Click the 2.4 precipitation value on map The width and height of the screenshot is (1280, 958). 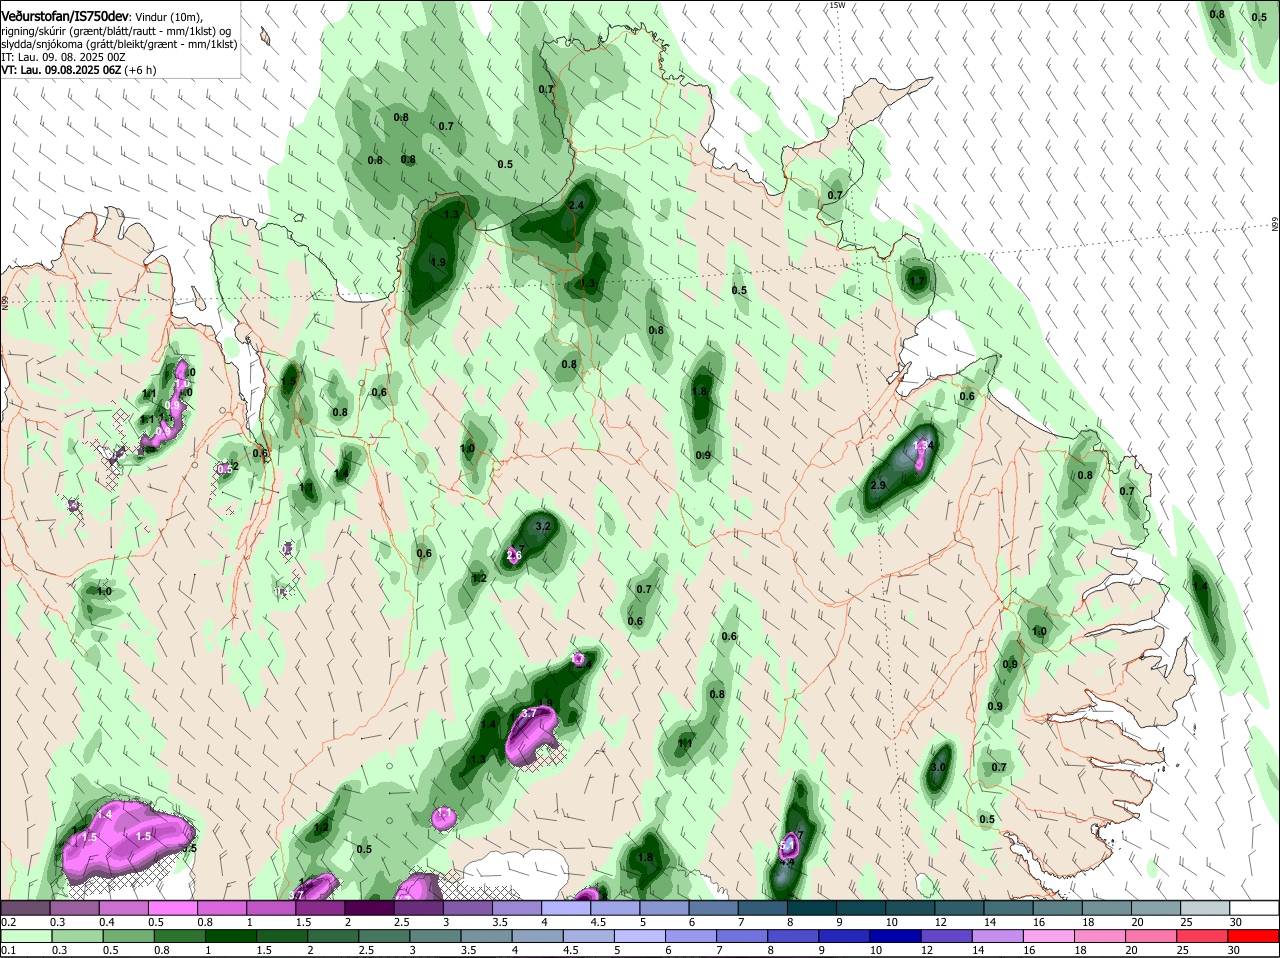point(576,205)
